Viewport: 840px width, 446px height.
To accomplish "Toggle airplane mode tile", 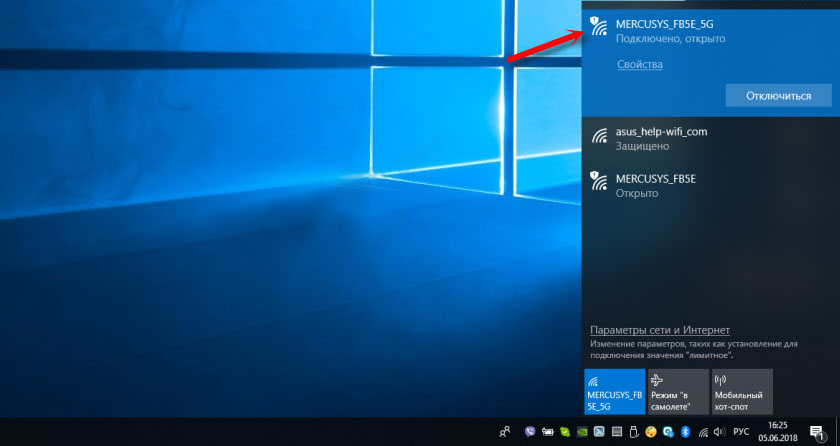I will tap(678, 392).
